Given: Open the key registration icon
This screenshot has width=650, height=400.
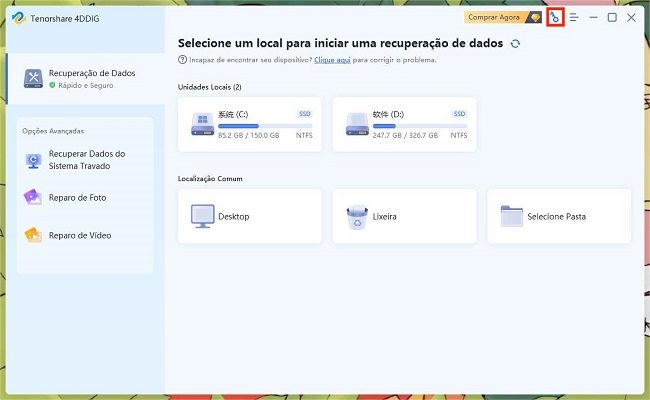Looking at the screenshot, I should [555, 17].
